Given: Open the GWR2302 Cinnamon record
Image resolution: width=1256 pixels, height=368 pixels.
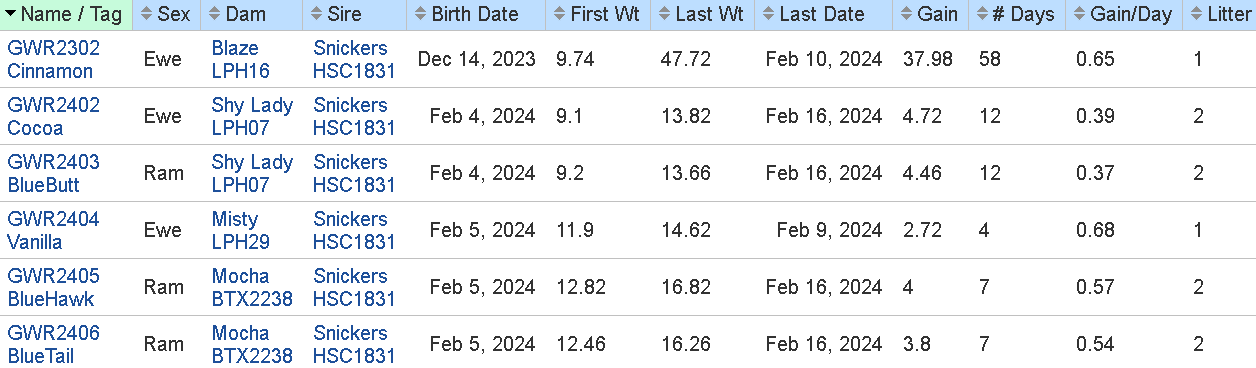Looking at the screenshot, I should tap(54, 60).
